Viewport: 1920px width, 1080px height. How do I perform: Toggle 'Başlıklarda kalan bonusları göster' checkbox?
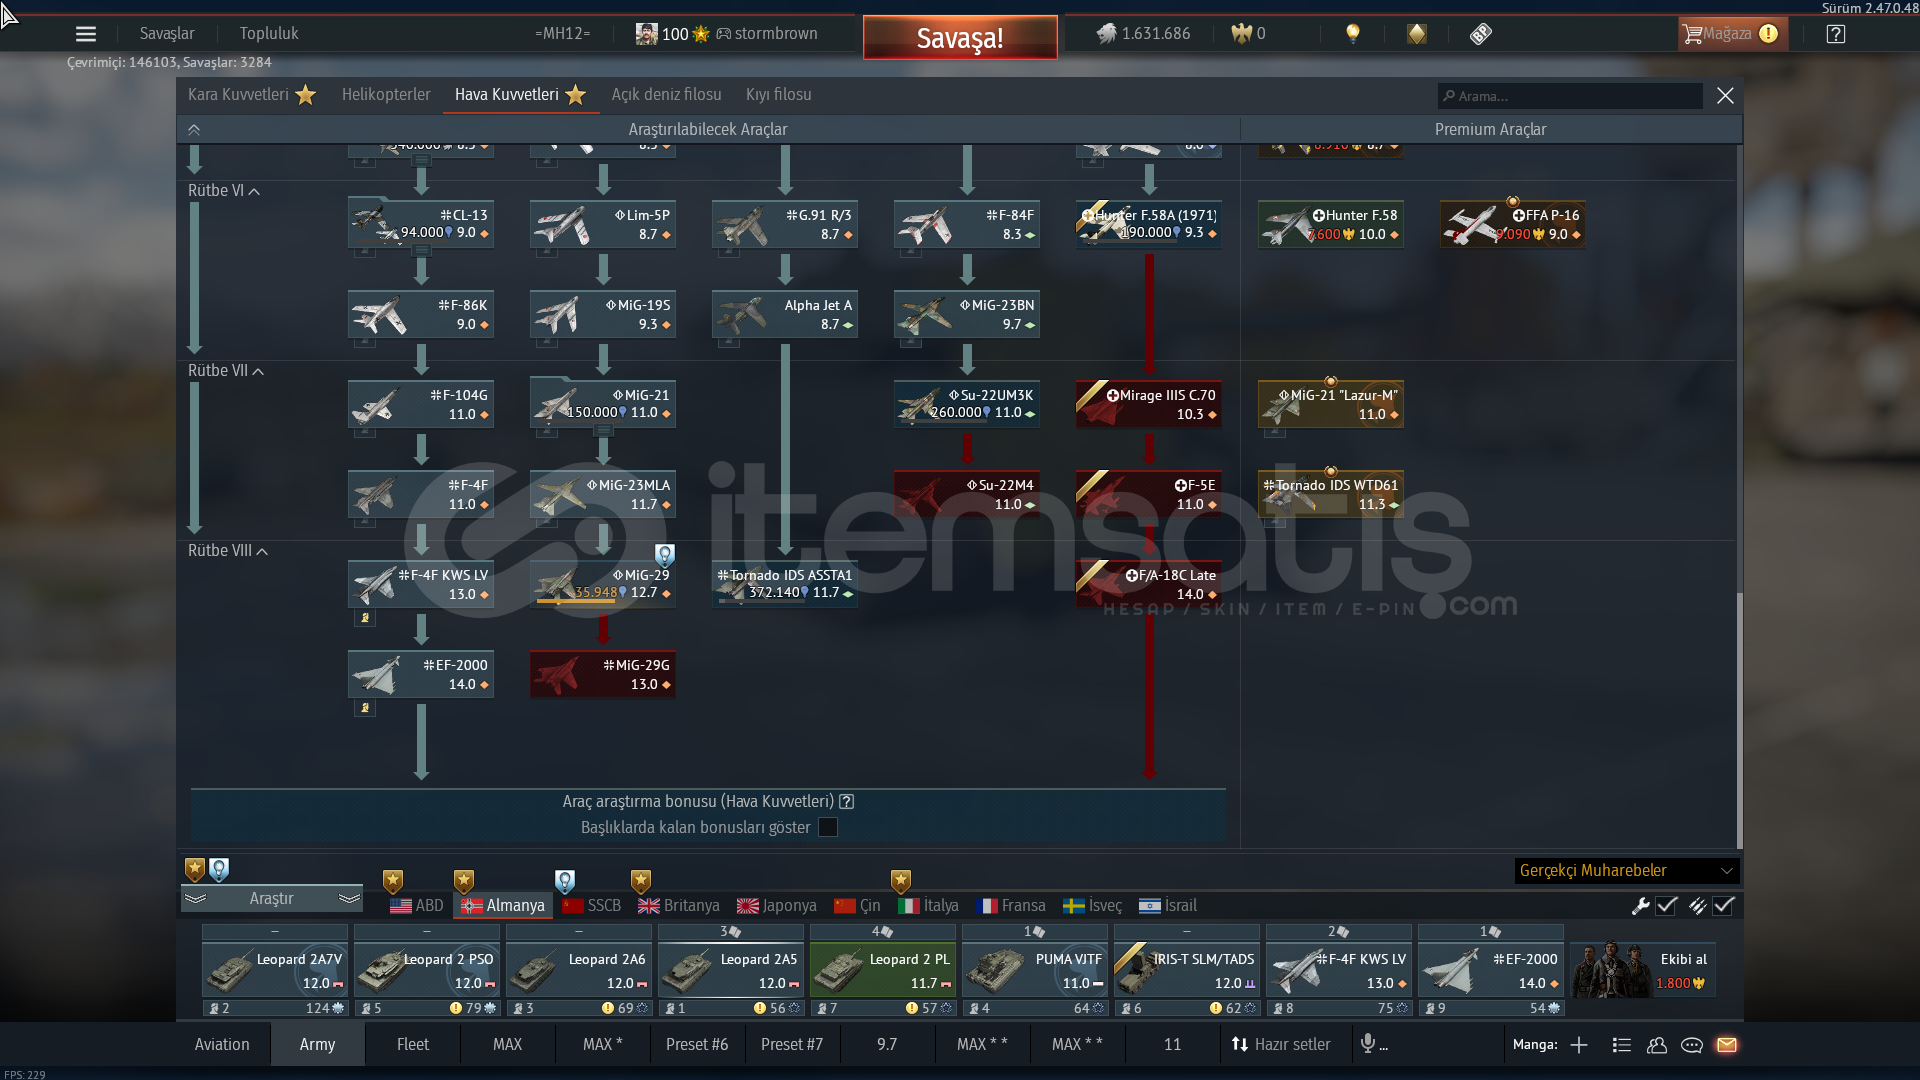(828, 827)
